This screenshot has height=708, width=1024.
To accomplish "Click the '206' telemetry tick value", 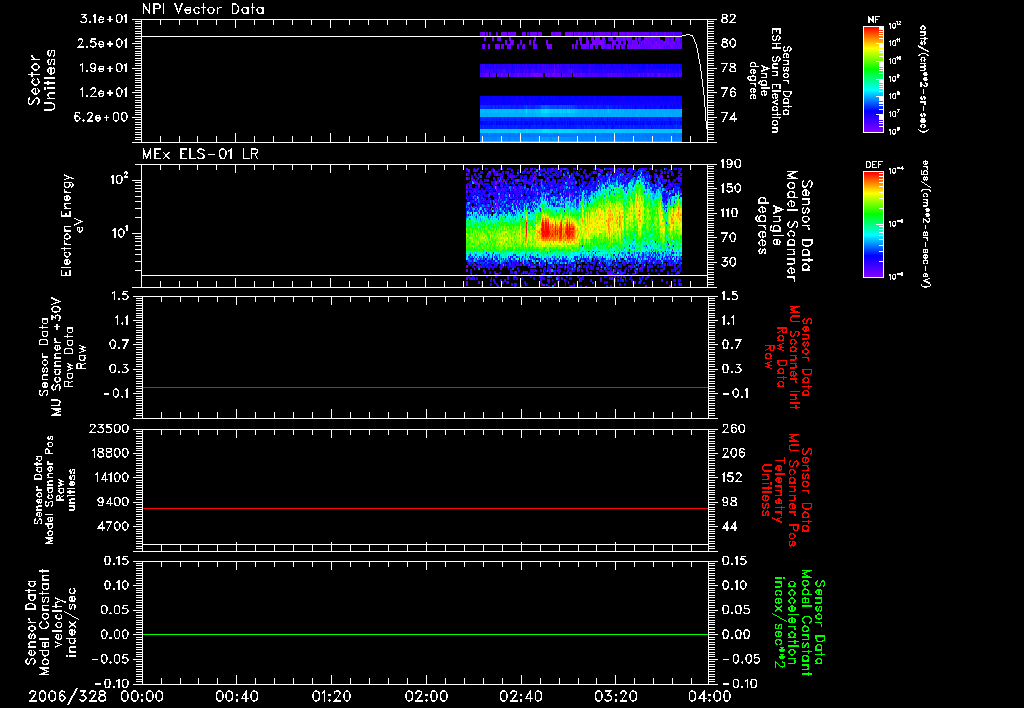I will [x=733, y=453].
